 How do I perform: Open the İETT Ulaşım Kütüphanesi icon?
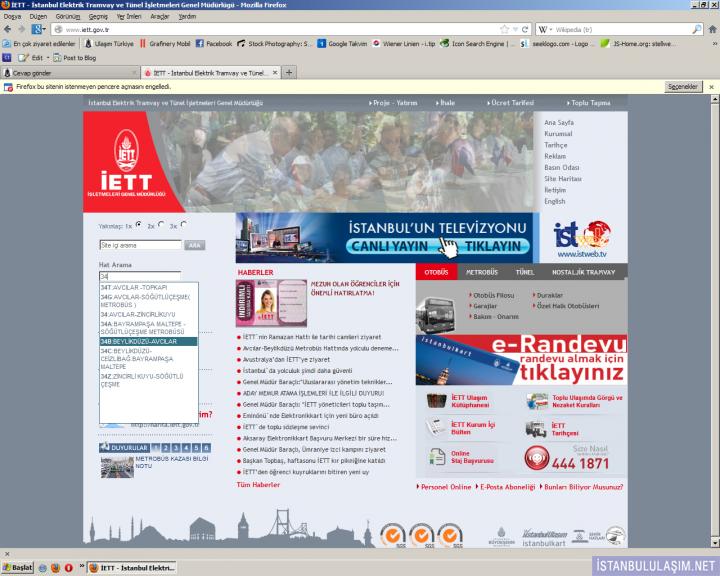[436, 401]
